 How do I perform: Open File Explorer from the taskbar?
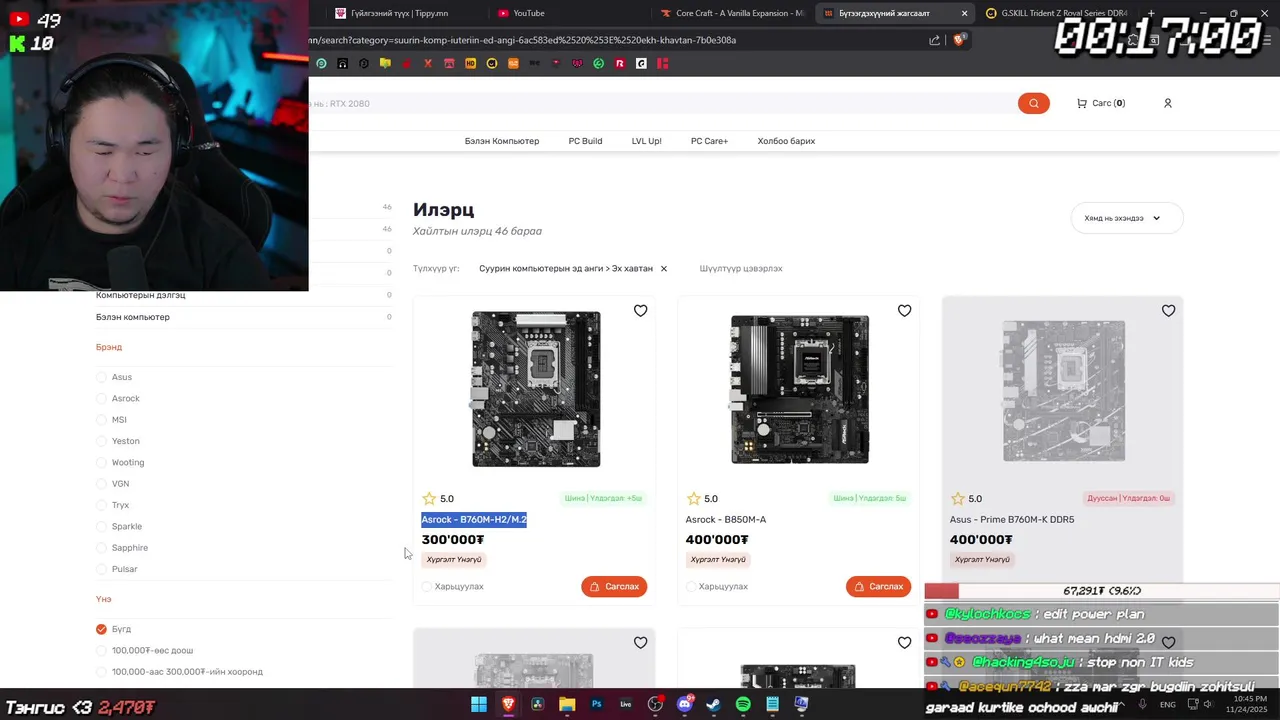[x=567, y=704]
